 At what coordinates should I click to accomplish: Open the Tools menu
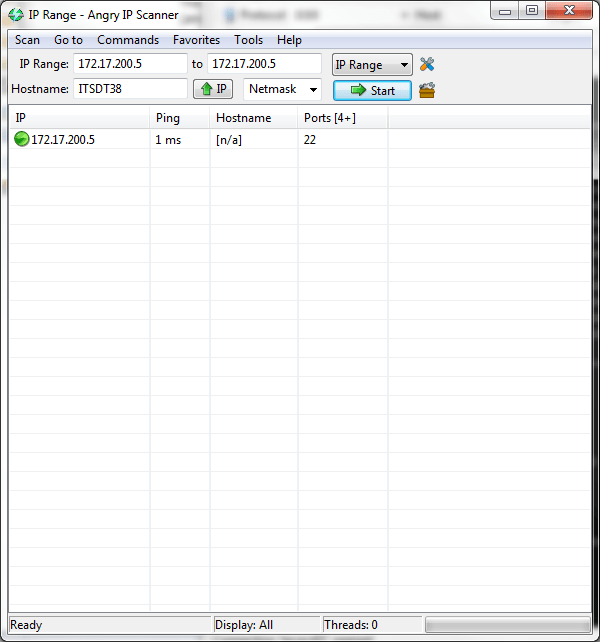(248, 40)
